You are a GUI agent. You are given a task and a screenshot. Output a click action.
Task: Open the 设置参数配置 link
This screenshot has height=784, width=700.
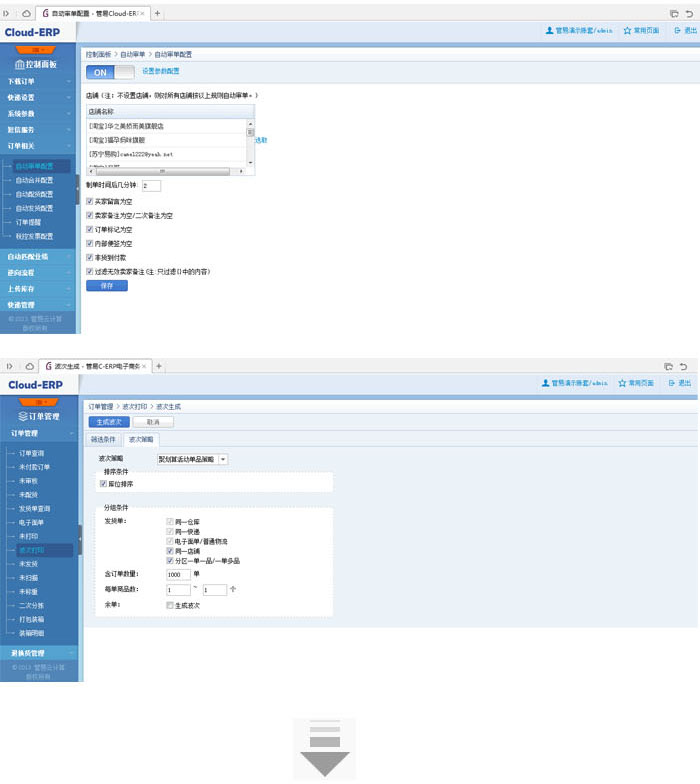click(x=160, y=71)
